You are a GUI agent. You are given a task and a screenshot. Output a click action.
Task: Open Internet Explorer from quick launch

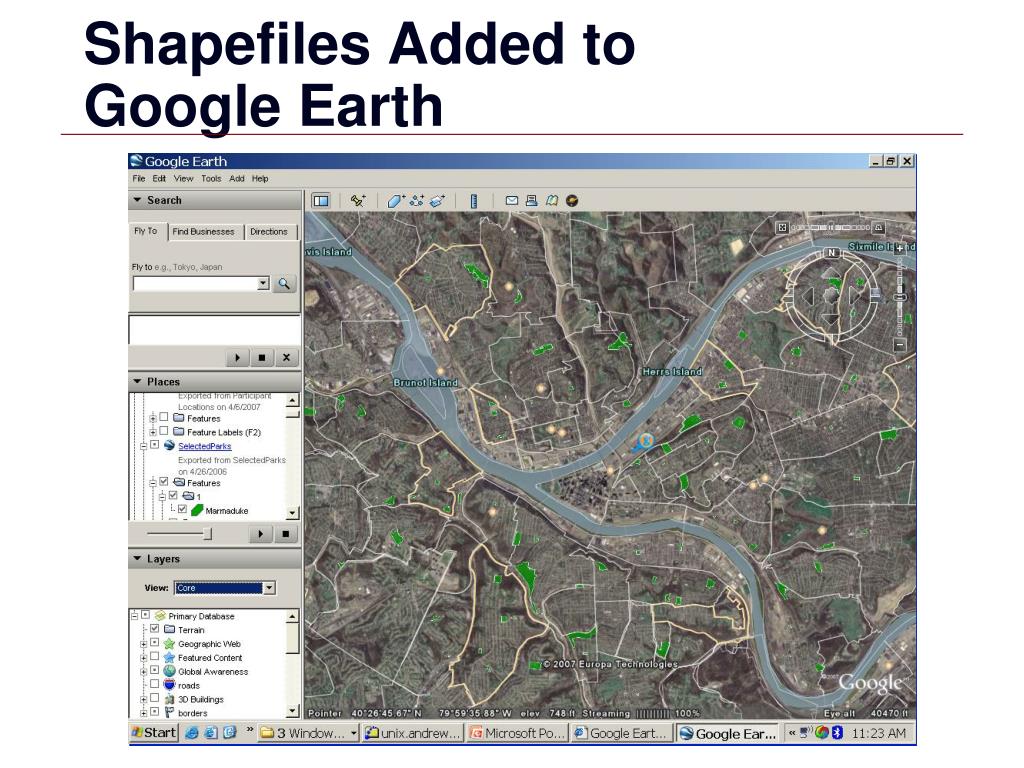point(191,733)
